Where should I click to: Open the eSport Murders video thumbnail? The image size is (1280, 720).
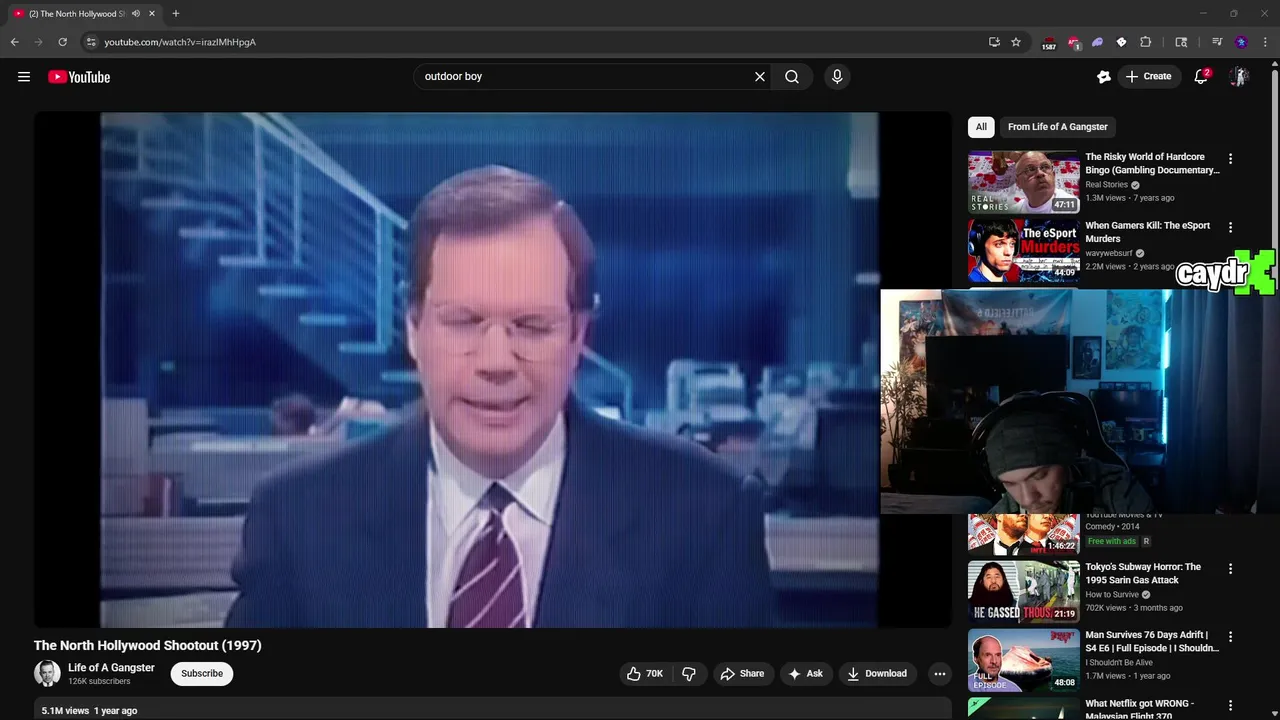[x=1023, y=250]
